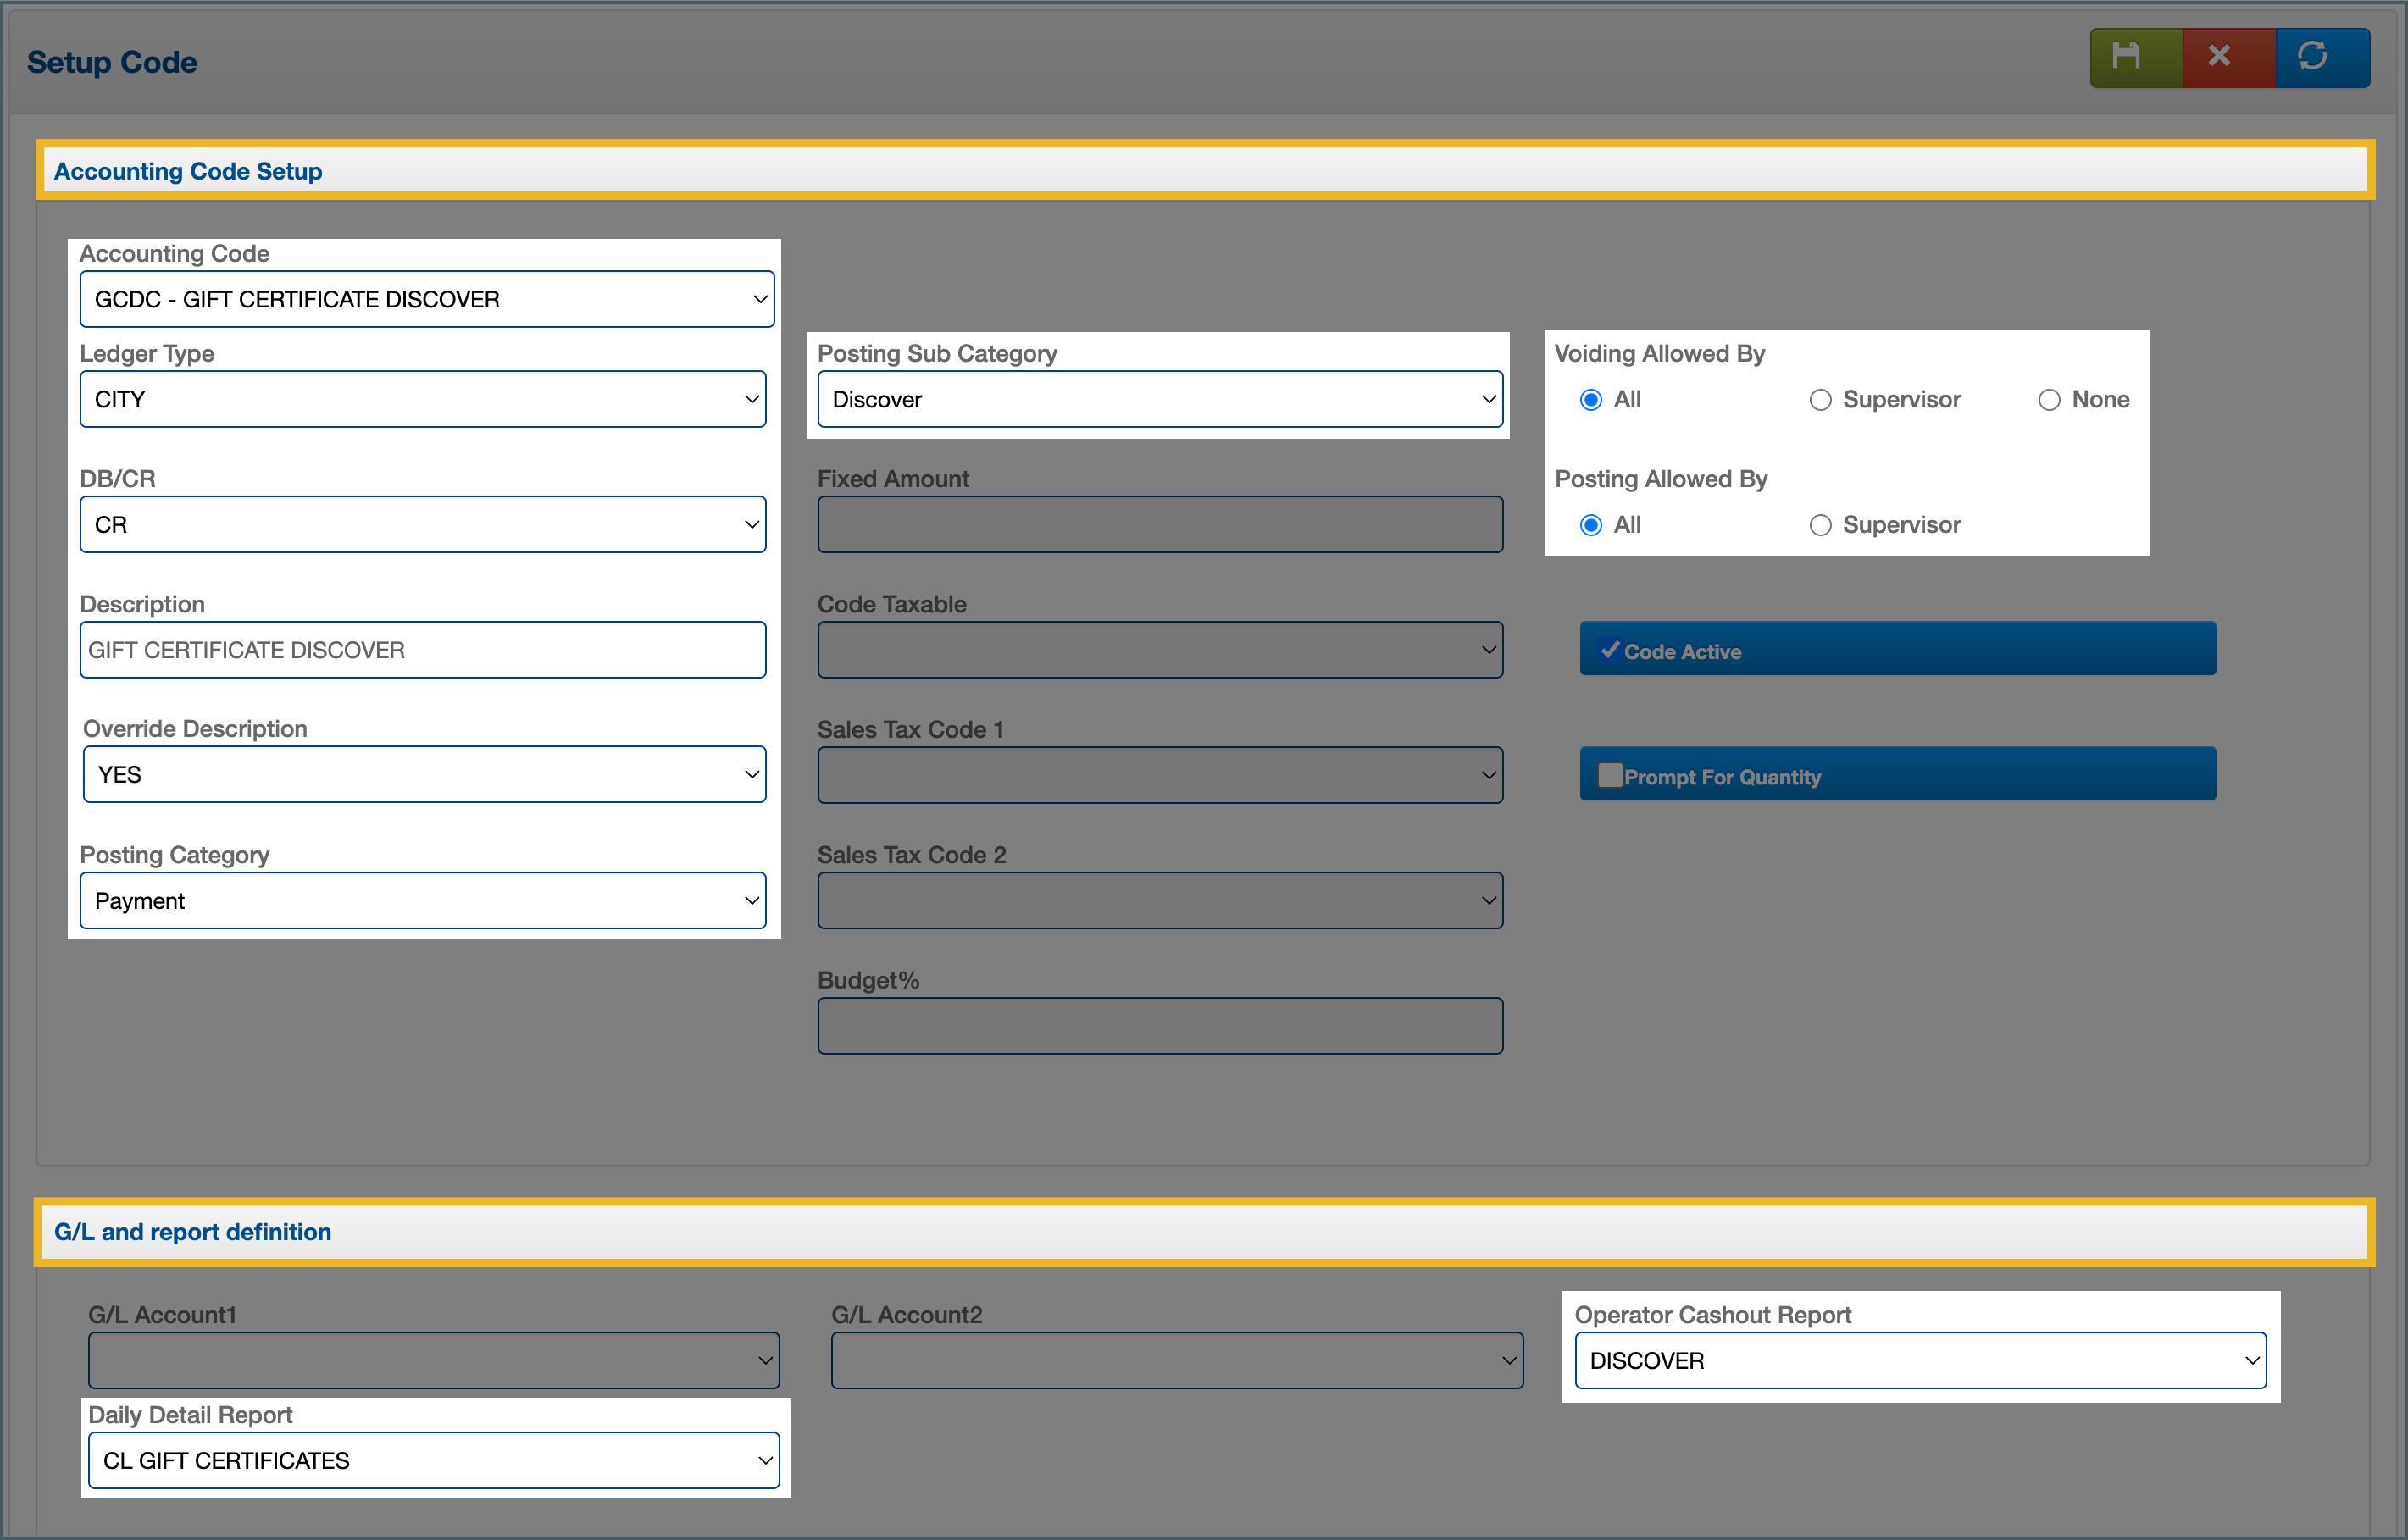2408x1540 pixels.
Task: Select Supervisor under Voiding Allowed By
Action: tap(1820, 400)
